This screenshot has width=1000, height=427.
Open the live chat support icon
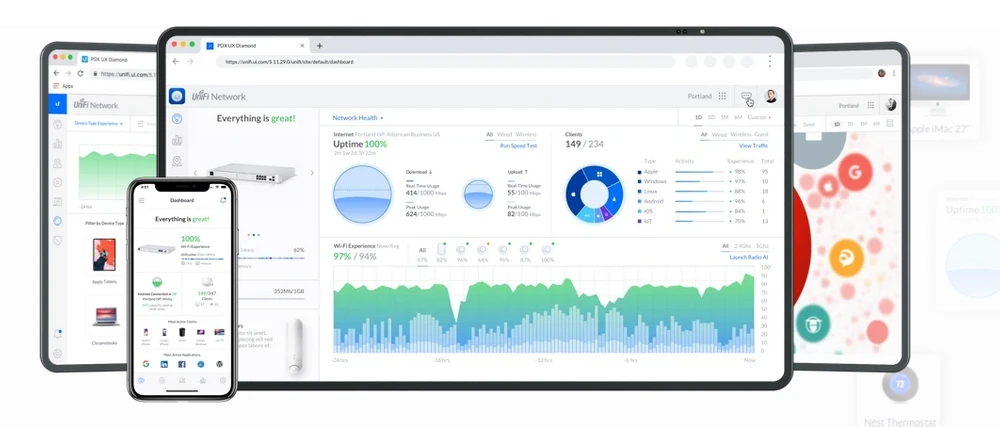coord(746,96)
